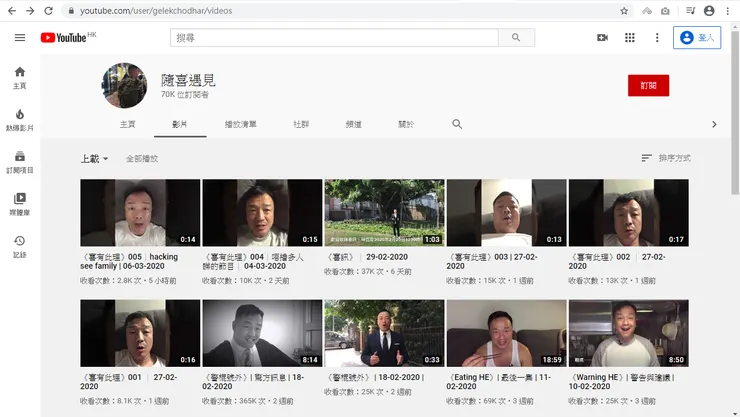Play the 0:15 duration video thumbnail
Screen dimensions: 740x417
pos(262,213)
